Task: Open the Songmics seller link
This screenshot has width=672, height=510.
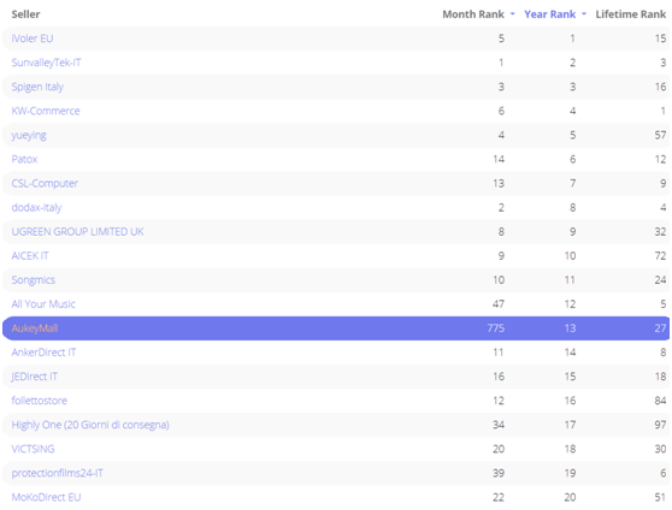Action: click(33, 280)
